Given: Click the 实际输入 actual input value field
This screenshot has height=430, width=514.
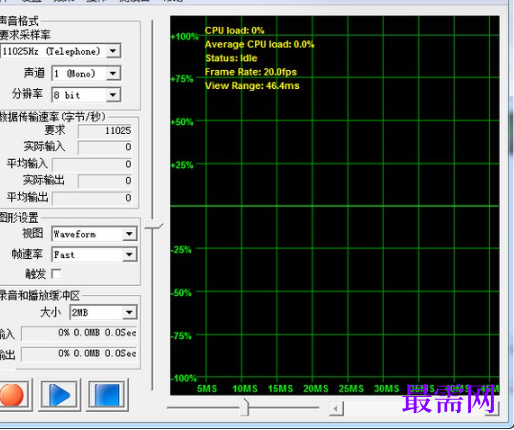Looking at the screenshot, I should pyautogui.click(x=105, y=147).
